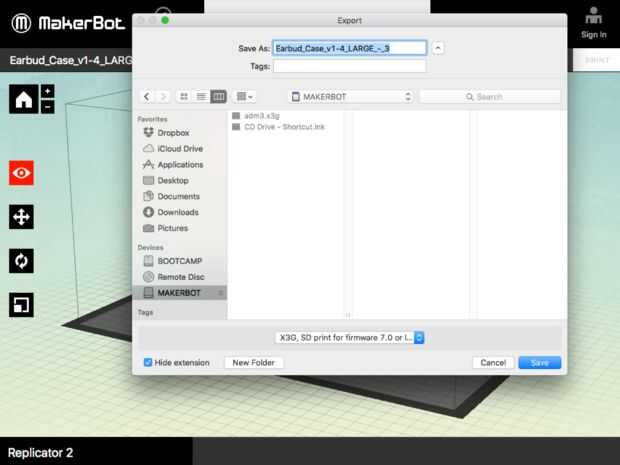This screenshot has height=465, width=620.
Task: Toggle the red eye view tool
Action: 21,173
